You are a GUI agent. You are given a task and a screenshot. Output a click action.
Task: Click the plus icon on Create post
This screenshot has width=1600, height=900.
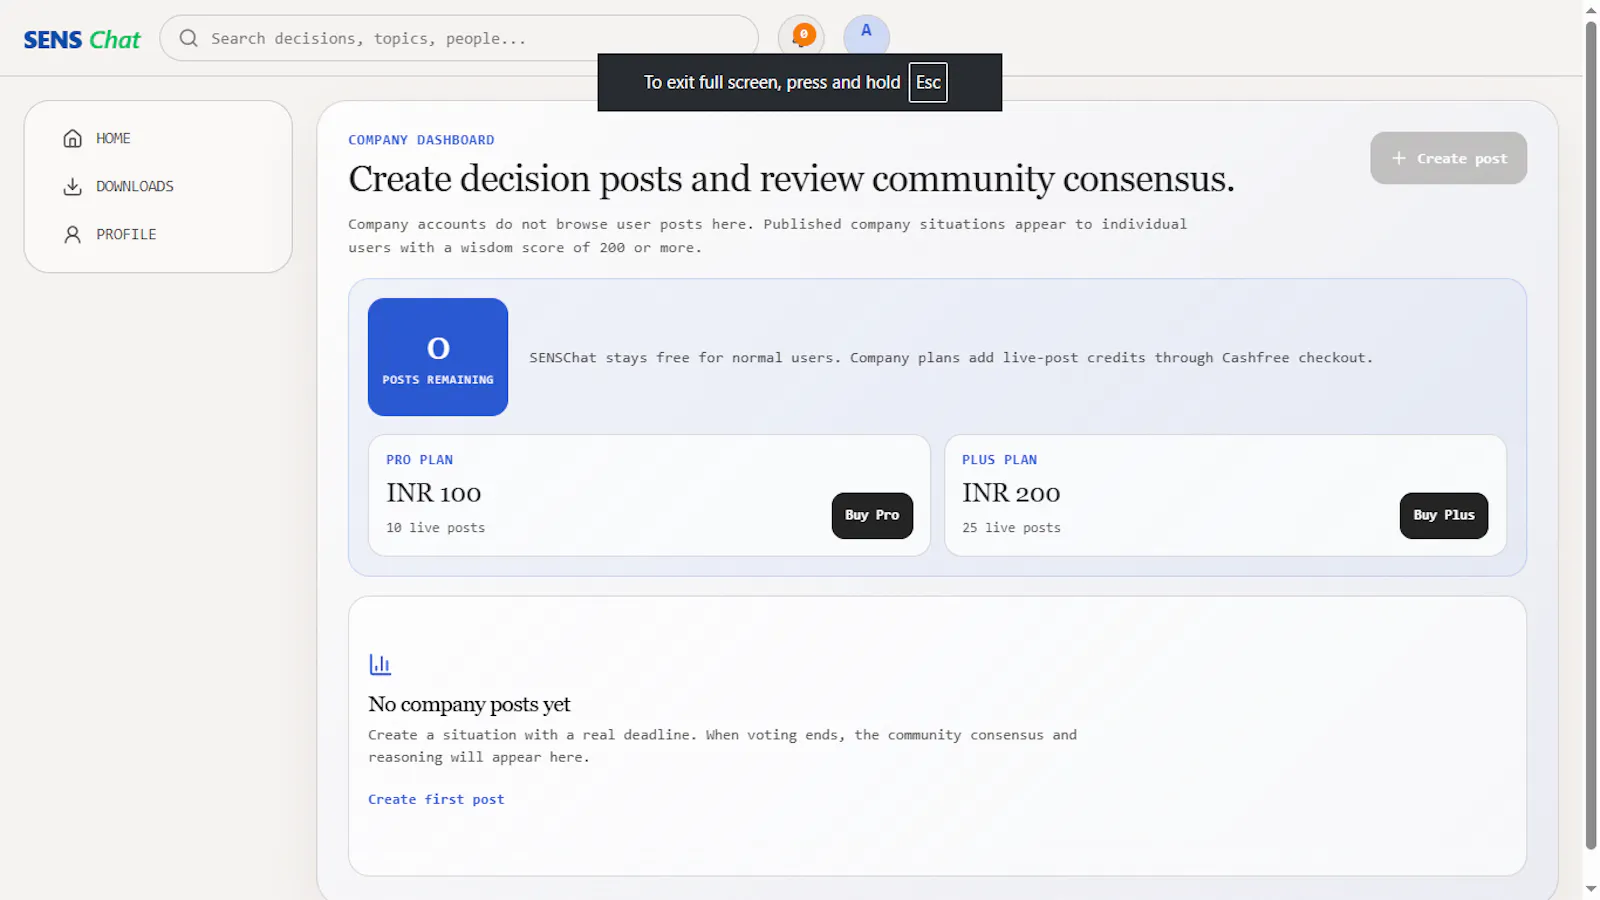(x=1399, y=158)
